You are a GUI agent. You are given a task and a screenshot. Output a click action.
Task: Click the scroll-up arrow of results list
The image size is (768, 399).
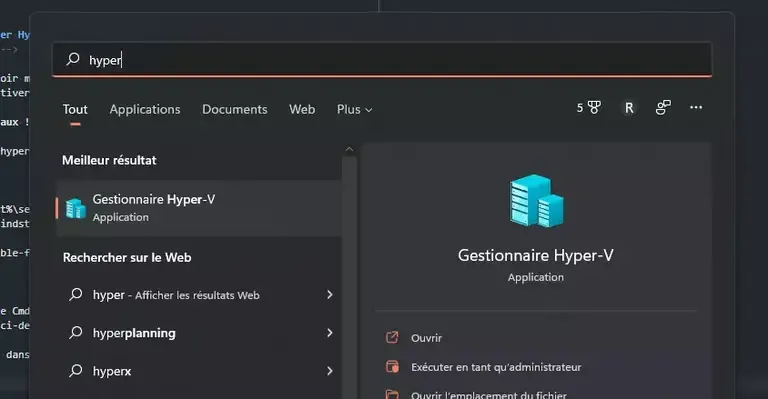(x=349, y=149)
